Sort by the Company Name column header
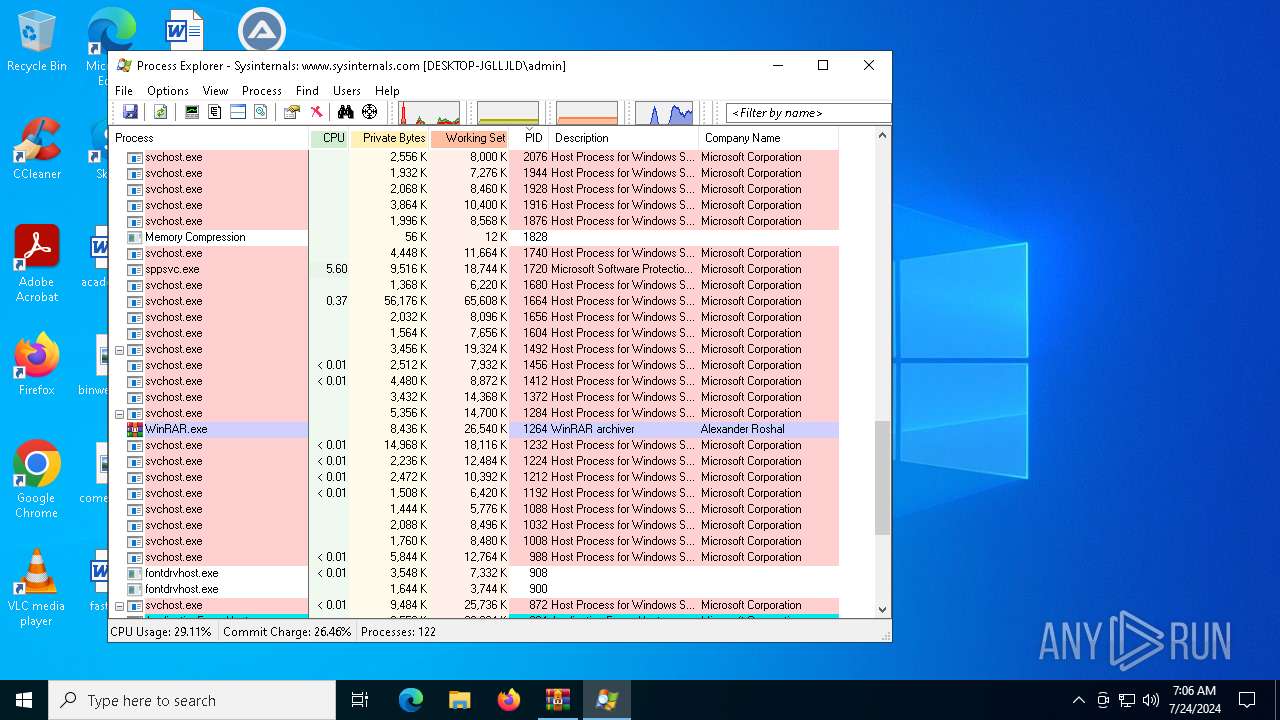The image size is (1280, 720). (768, 138)
